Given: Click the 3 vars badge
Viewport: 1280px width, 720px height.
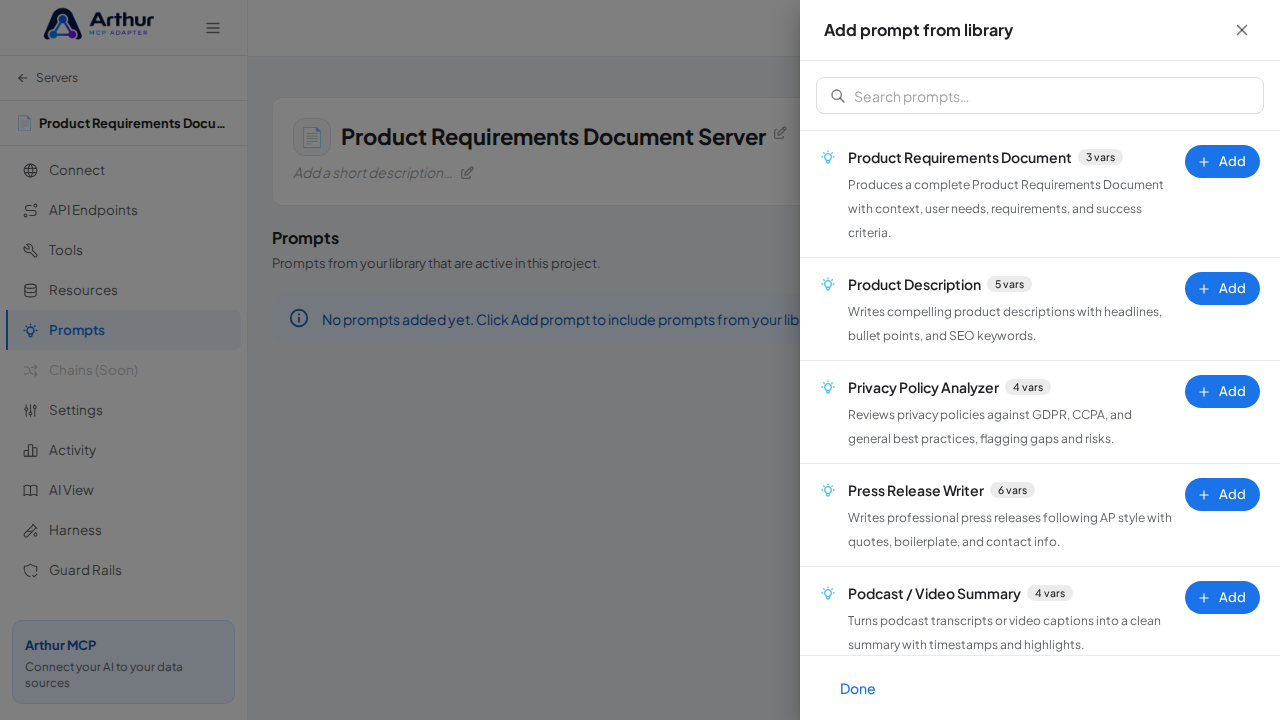Looking at the screenshot, I should [1100, 157].
